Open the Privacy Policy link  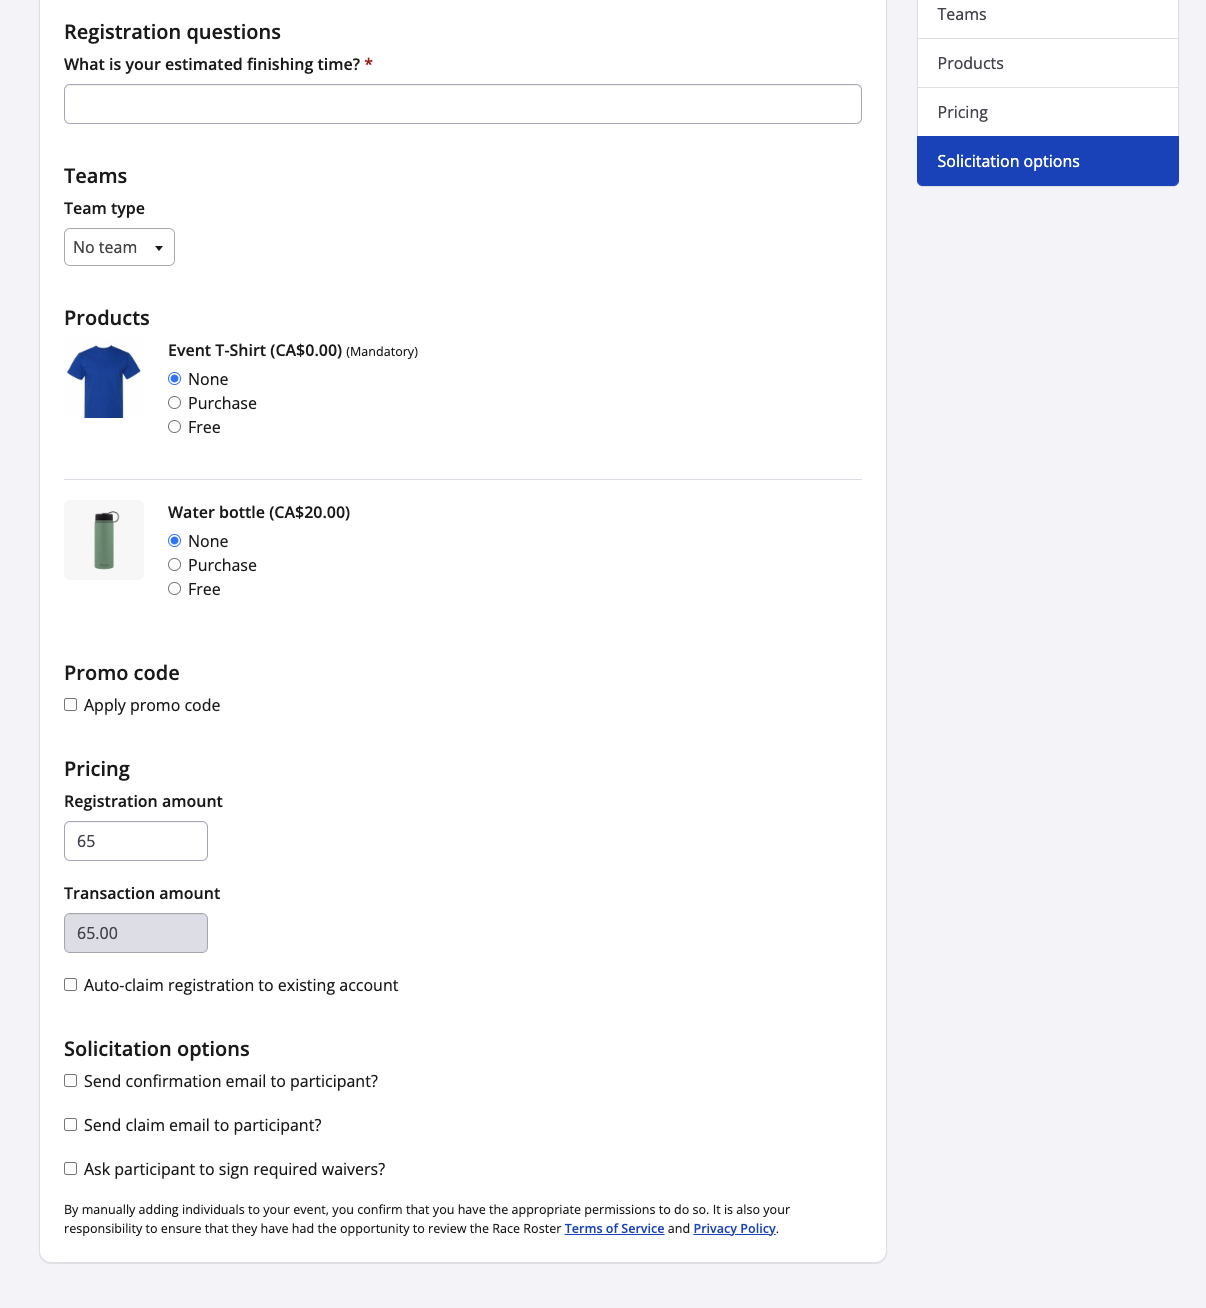[x=734, y=1229]
